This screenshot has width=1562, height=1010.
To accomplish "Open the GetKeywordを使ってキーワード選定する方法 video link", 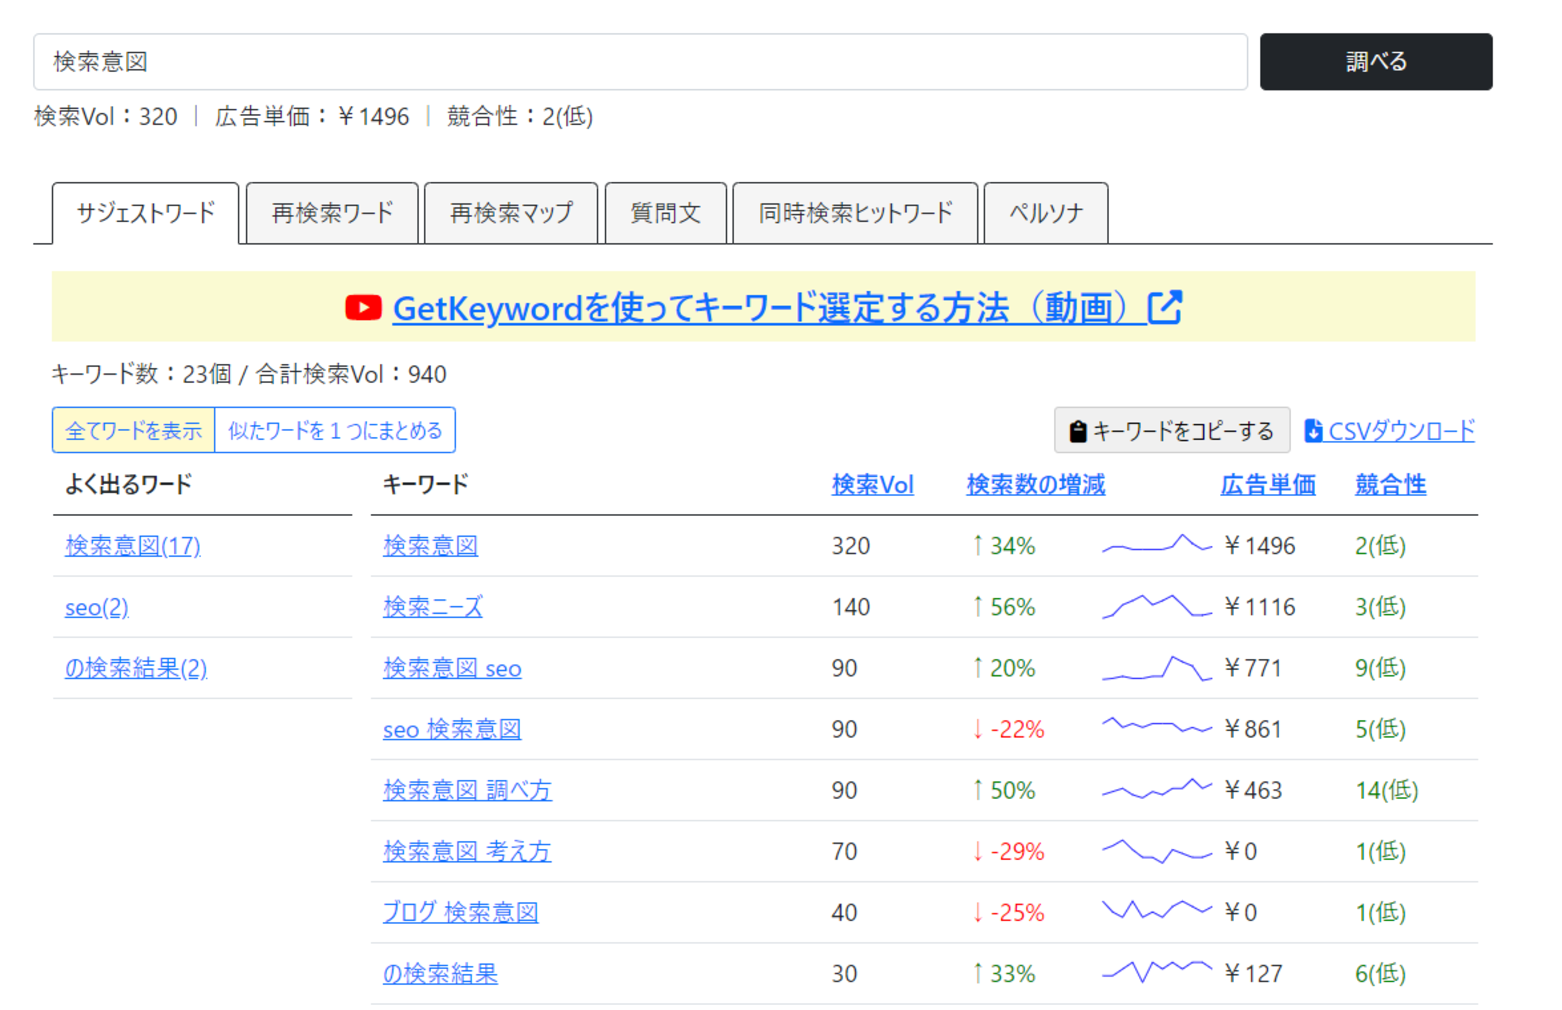I will click(x=770, y=308).
